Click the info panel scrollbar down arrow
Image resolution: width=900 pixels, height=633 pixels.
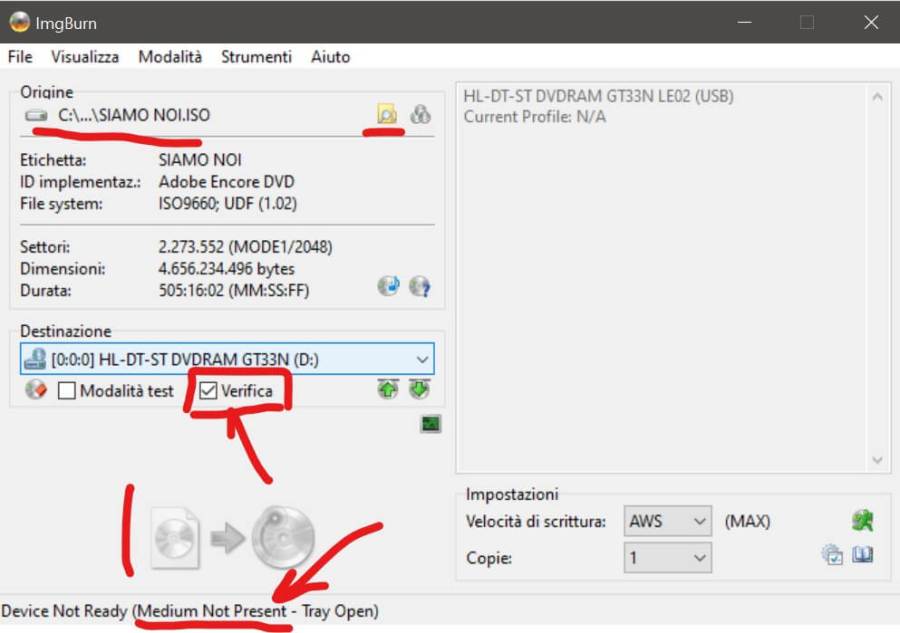click(x=877, y=459)
